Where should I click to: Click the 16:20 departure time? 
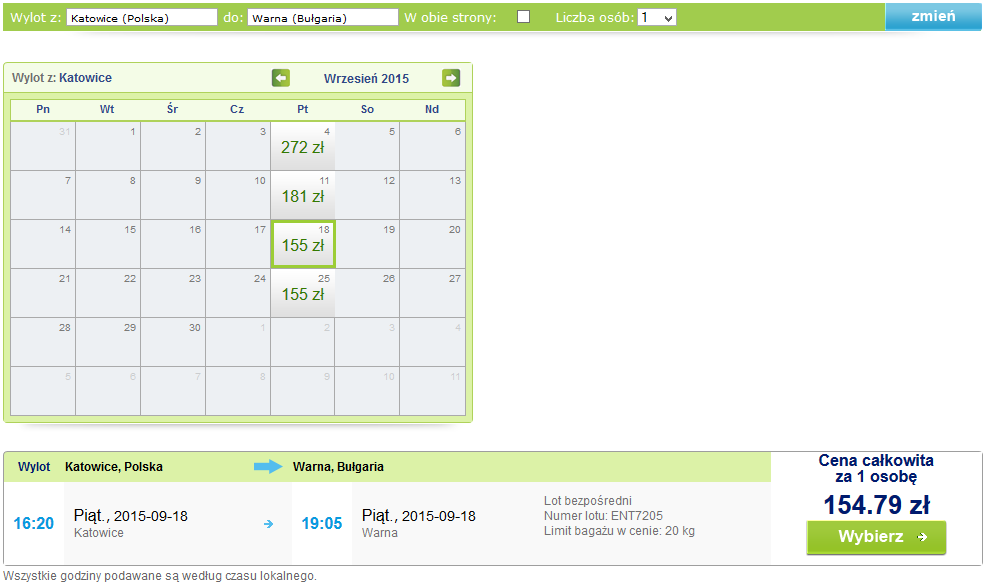pos(34,523)
